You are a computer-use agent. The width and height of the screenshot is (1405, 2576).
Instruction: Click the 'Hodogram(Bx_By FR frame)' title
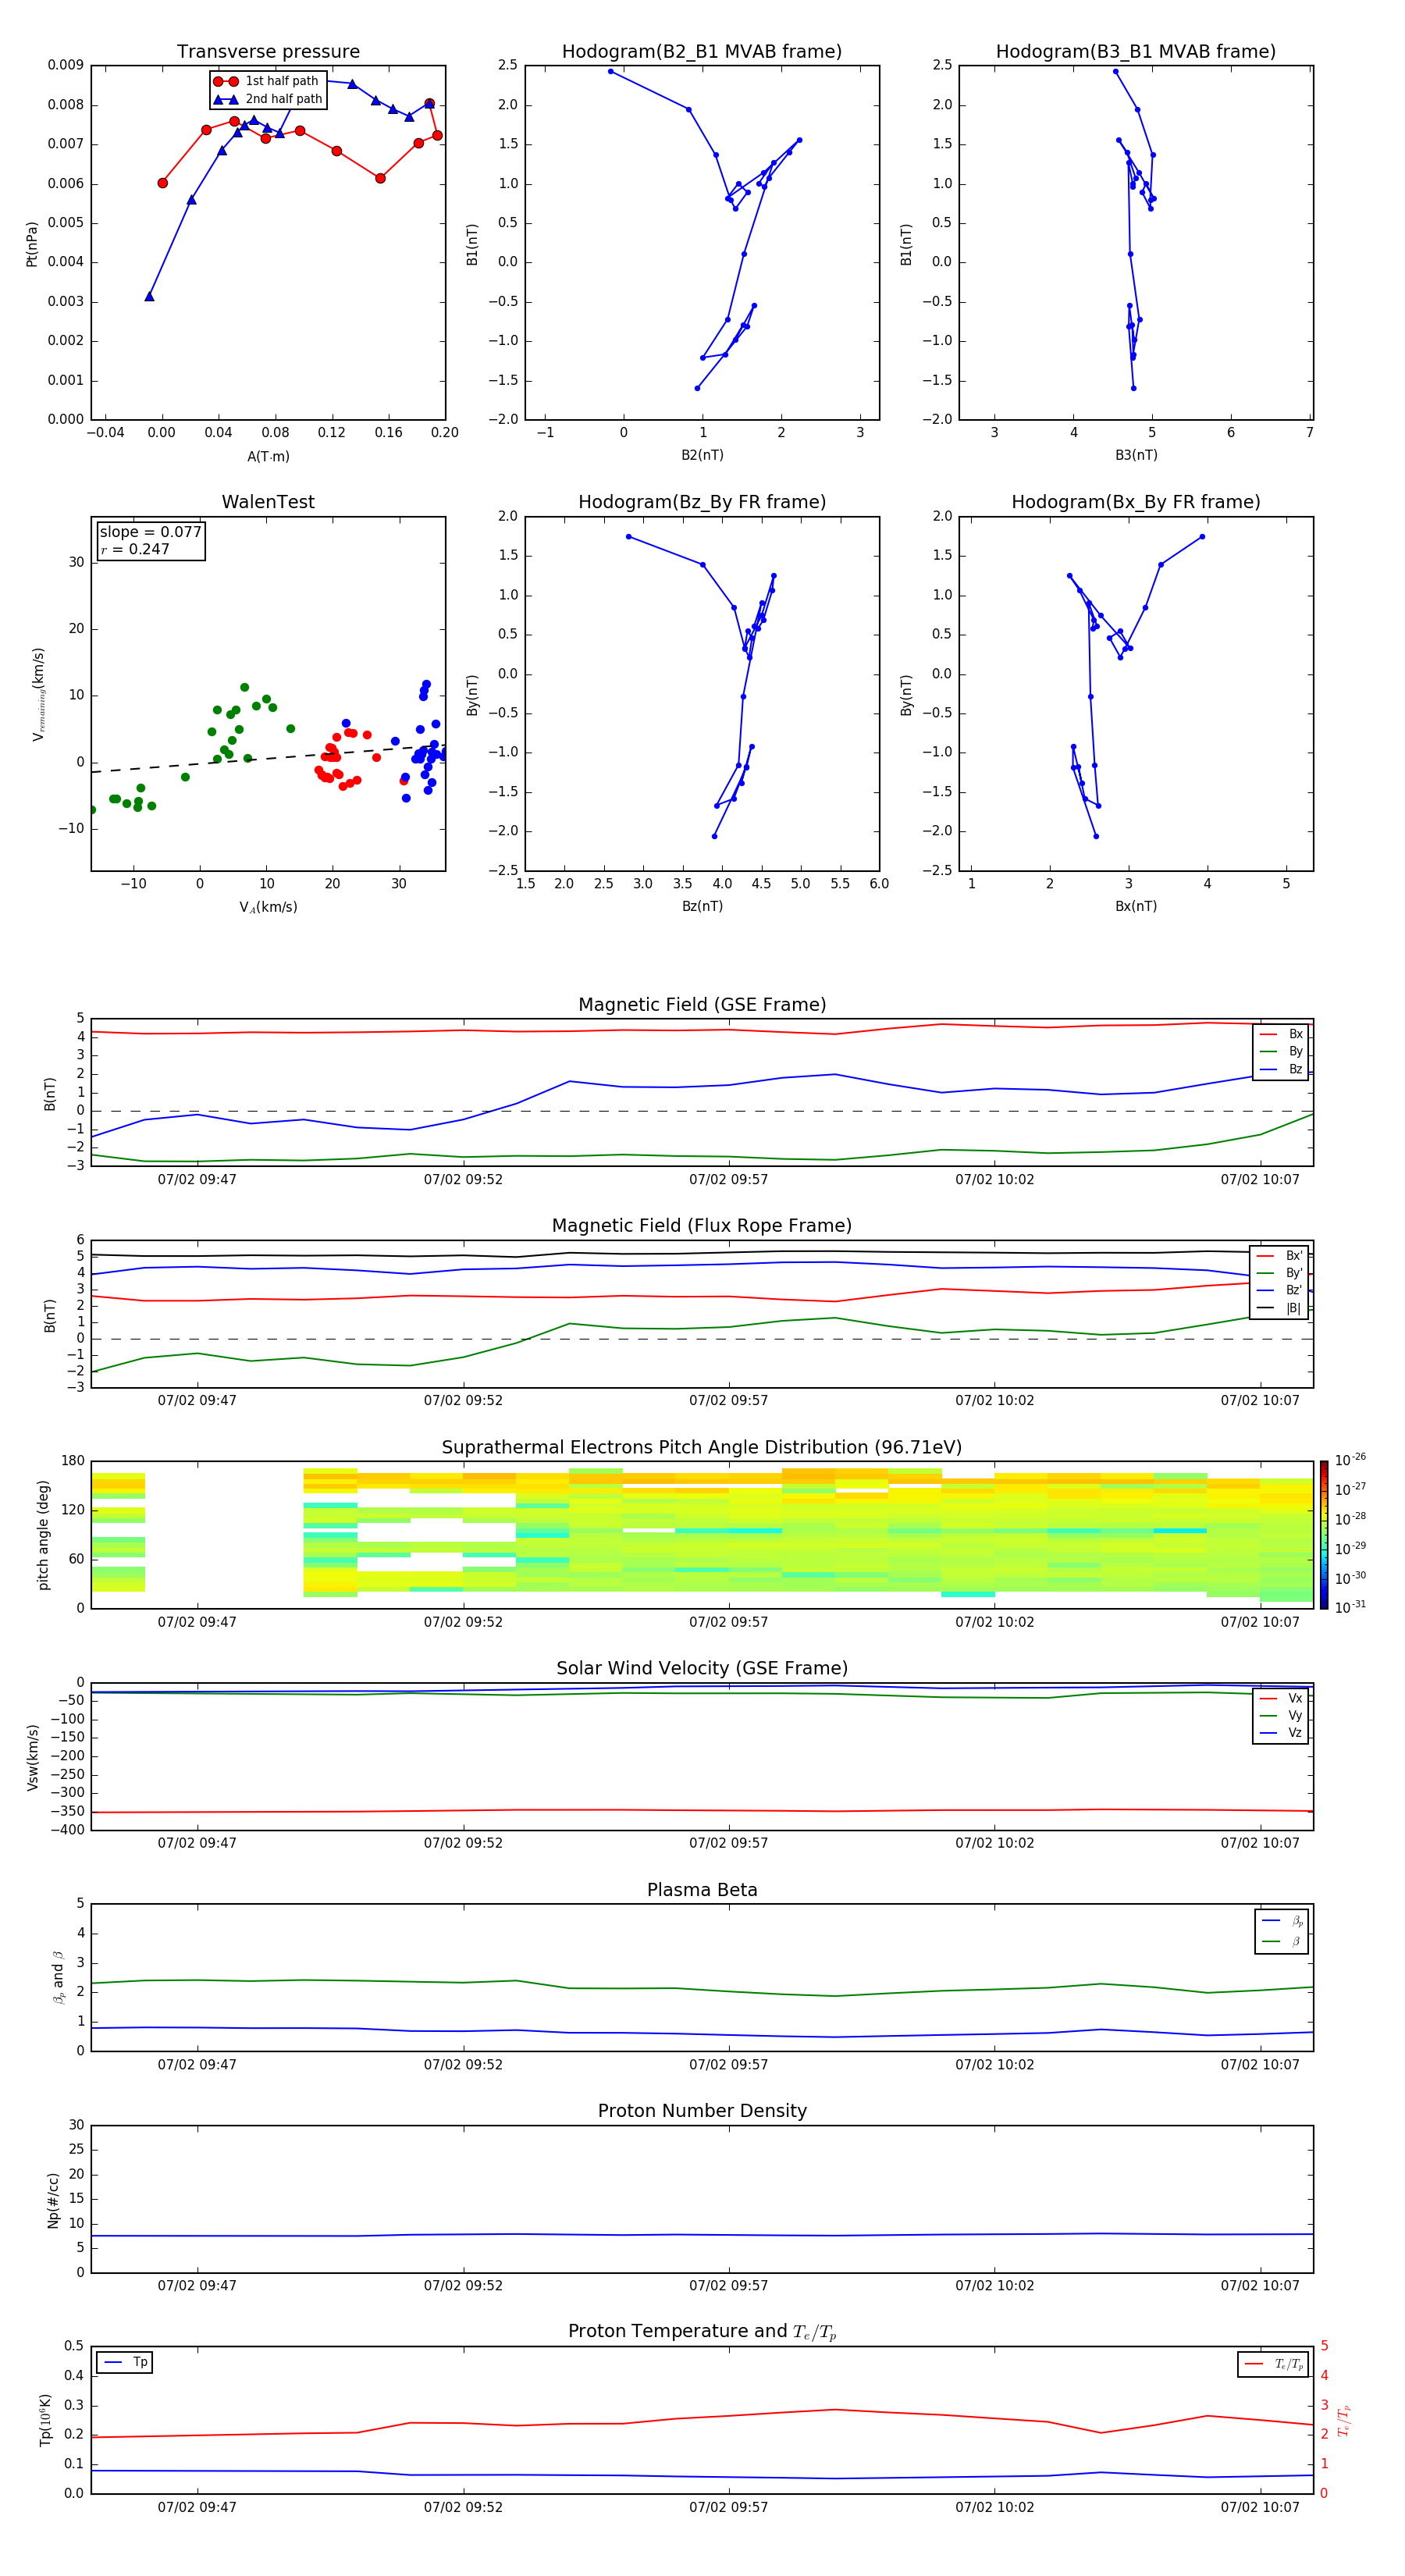point(1136,502)
